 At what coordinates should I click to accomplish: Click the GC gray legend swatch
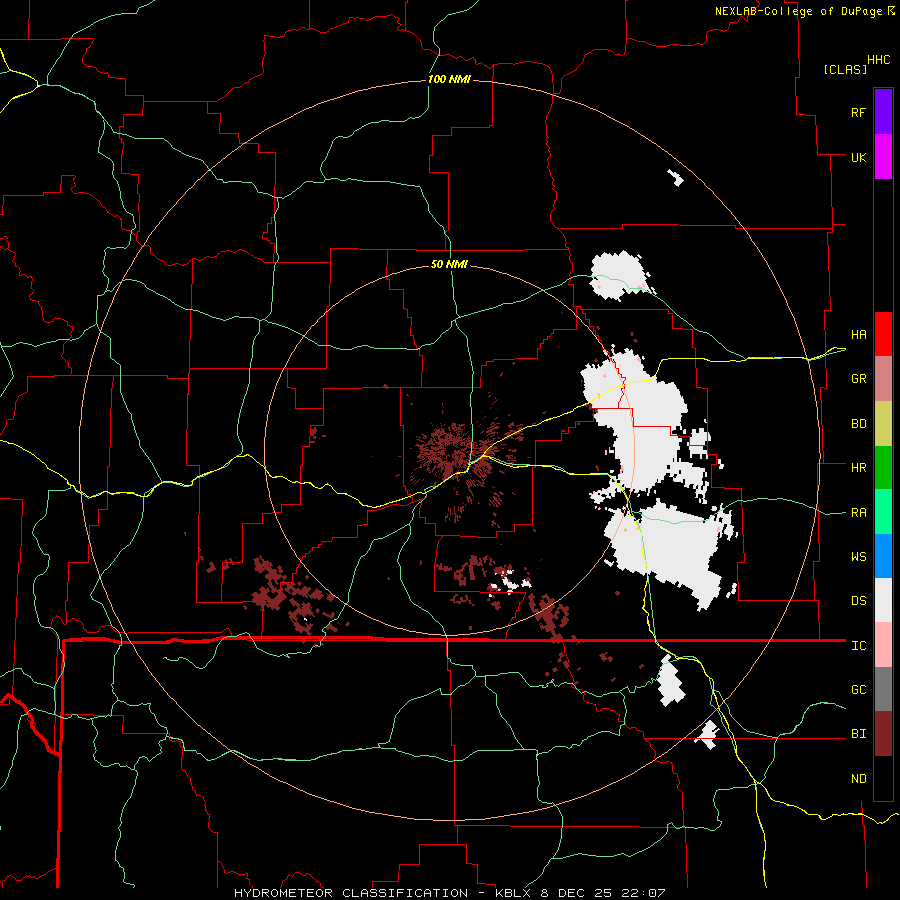coord(883,689)
